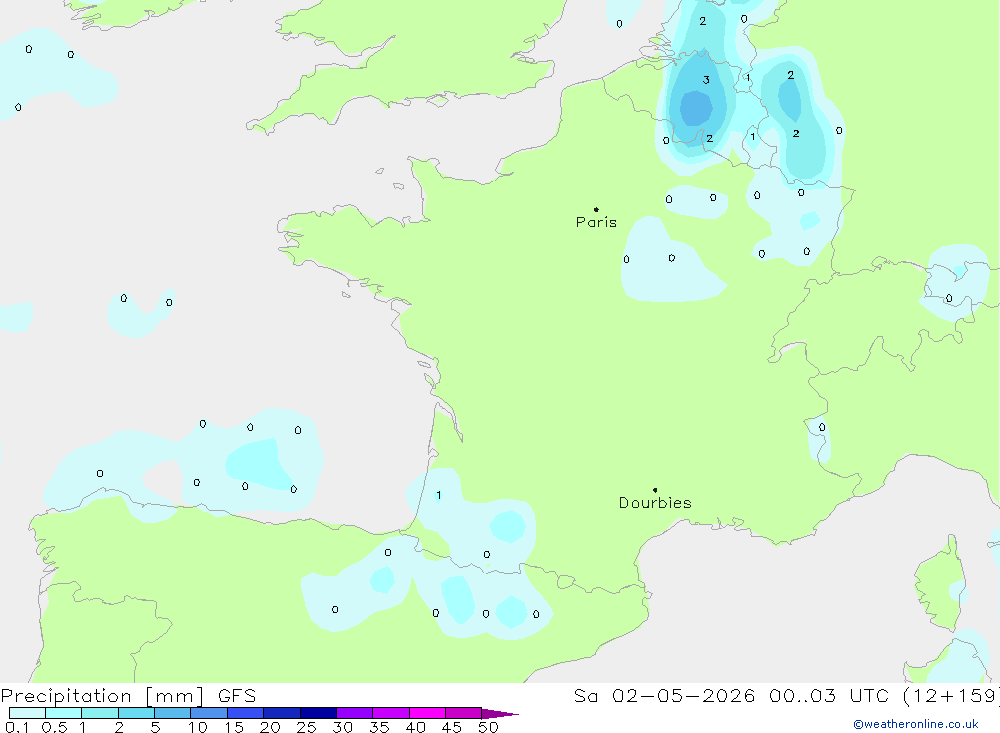Select the Paris location dot marker

pos(596,209)
